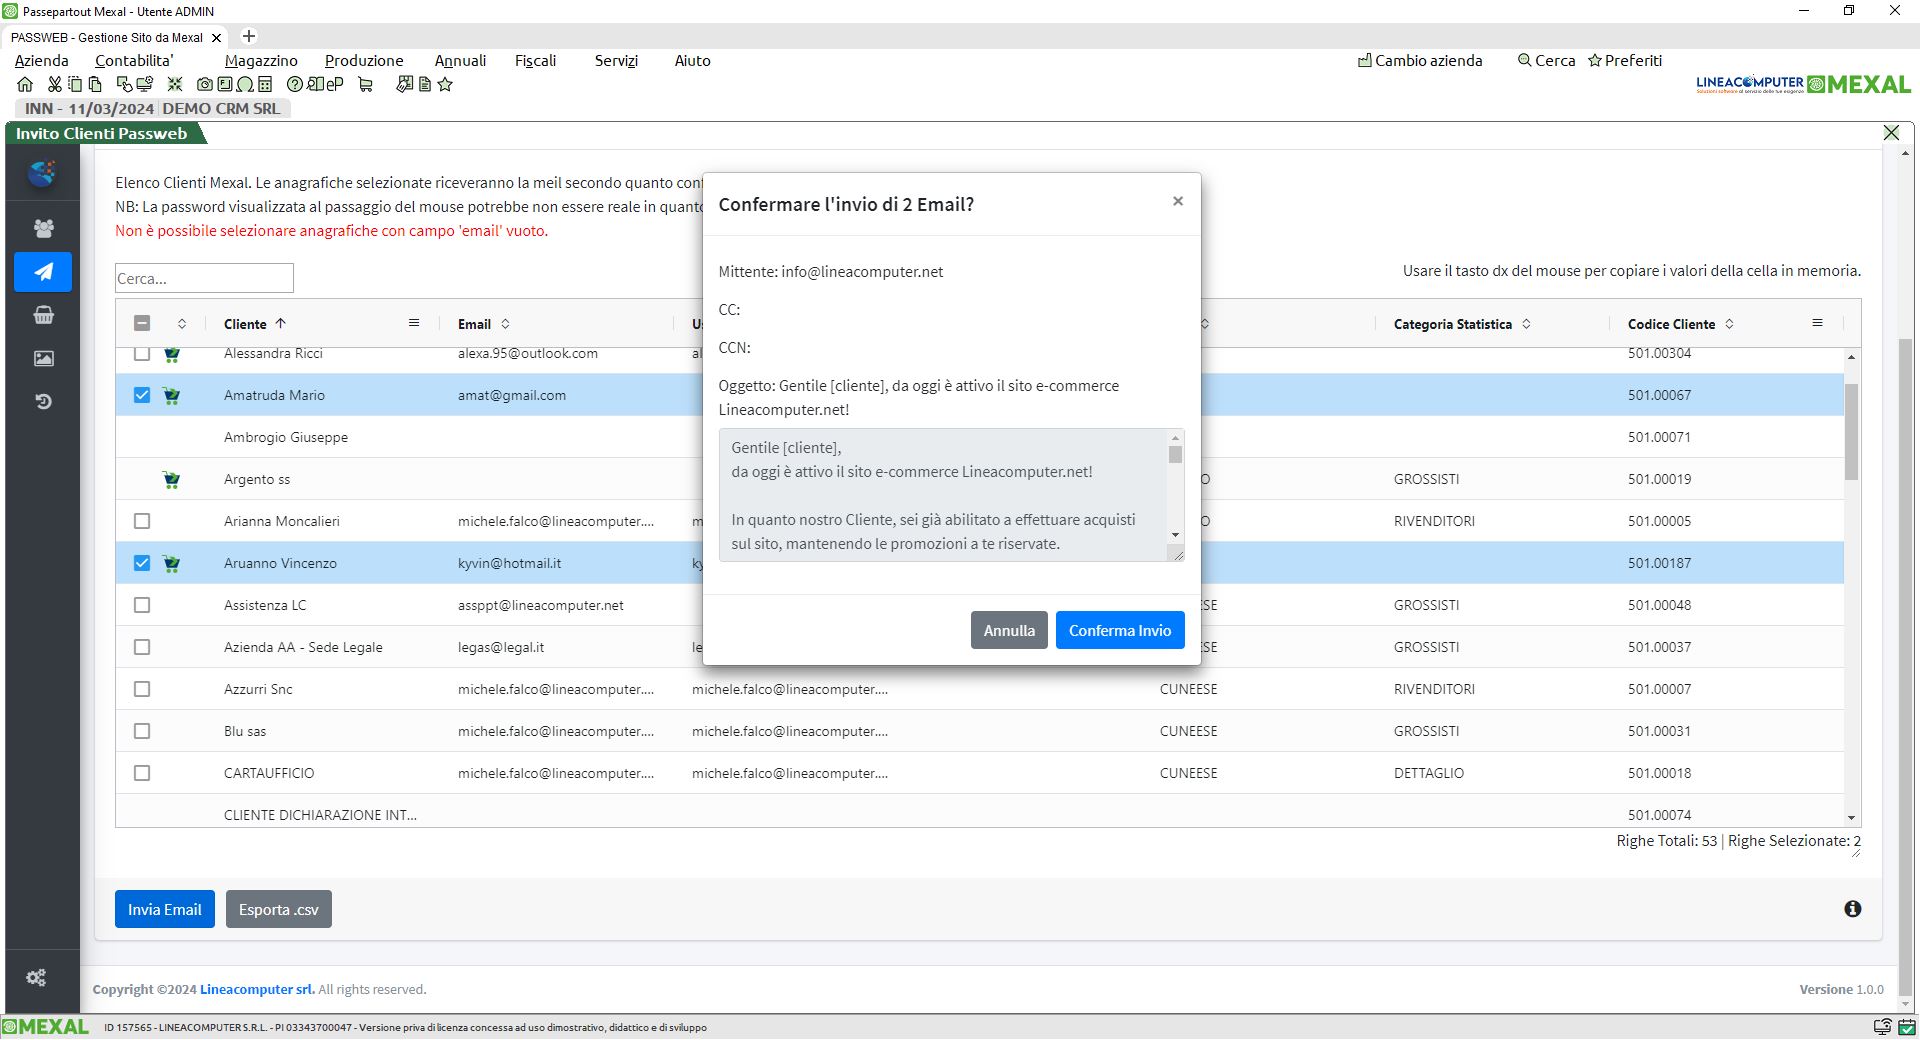This screenshot has height=1040, width=1920.
Task: Check the Arianna Moncalieri row checkbox
Action: pos(142,521)
